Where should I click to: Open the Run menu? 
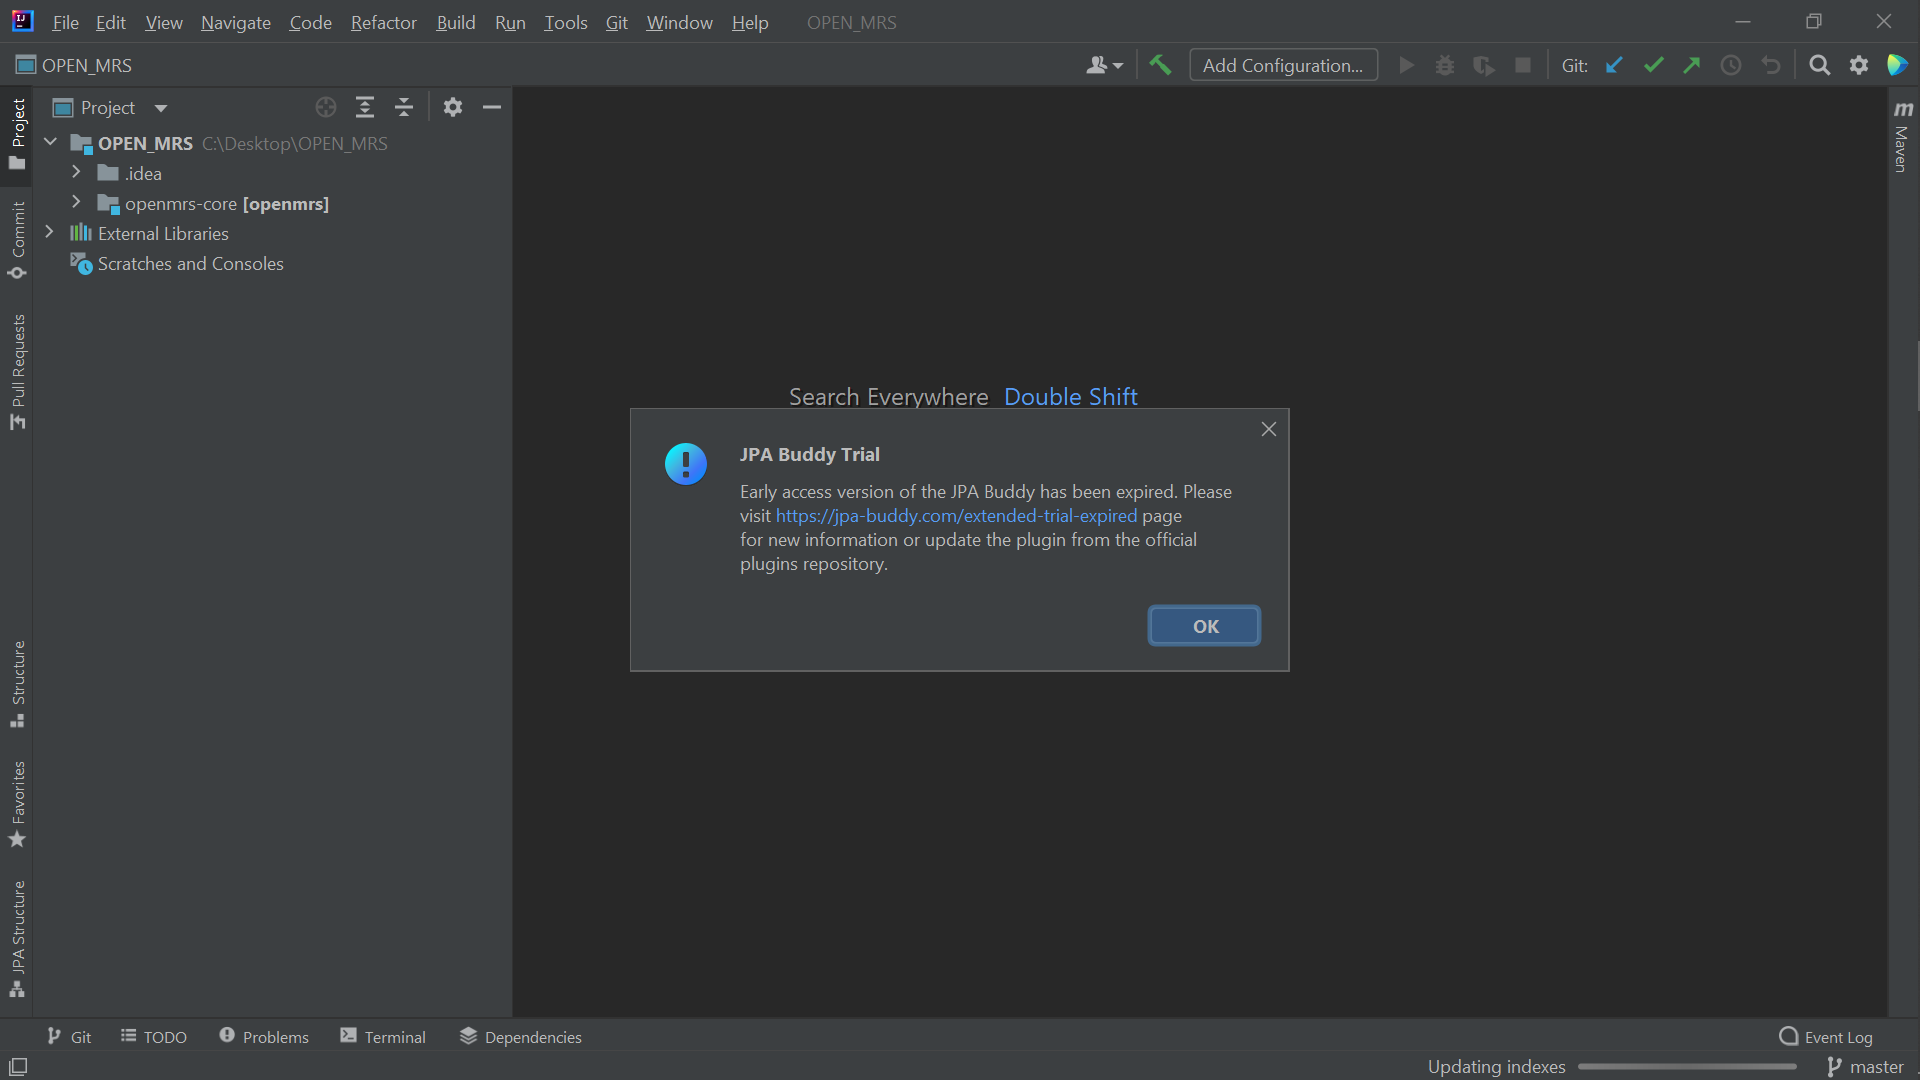coord(510,22)
